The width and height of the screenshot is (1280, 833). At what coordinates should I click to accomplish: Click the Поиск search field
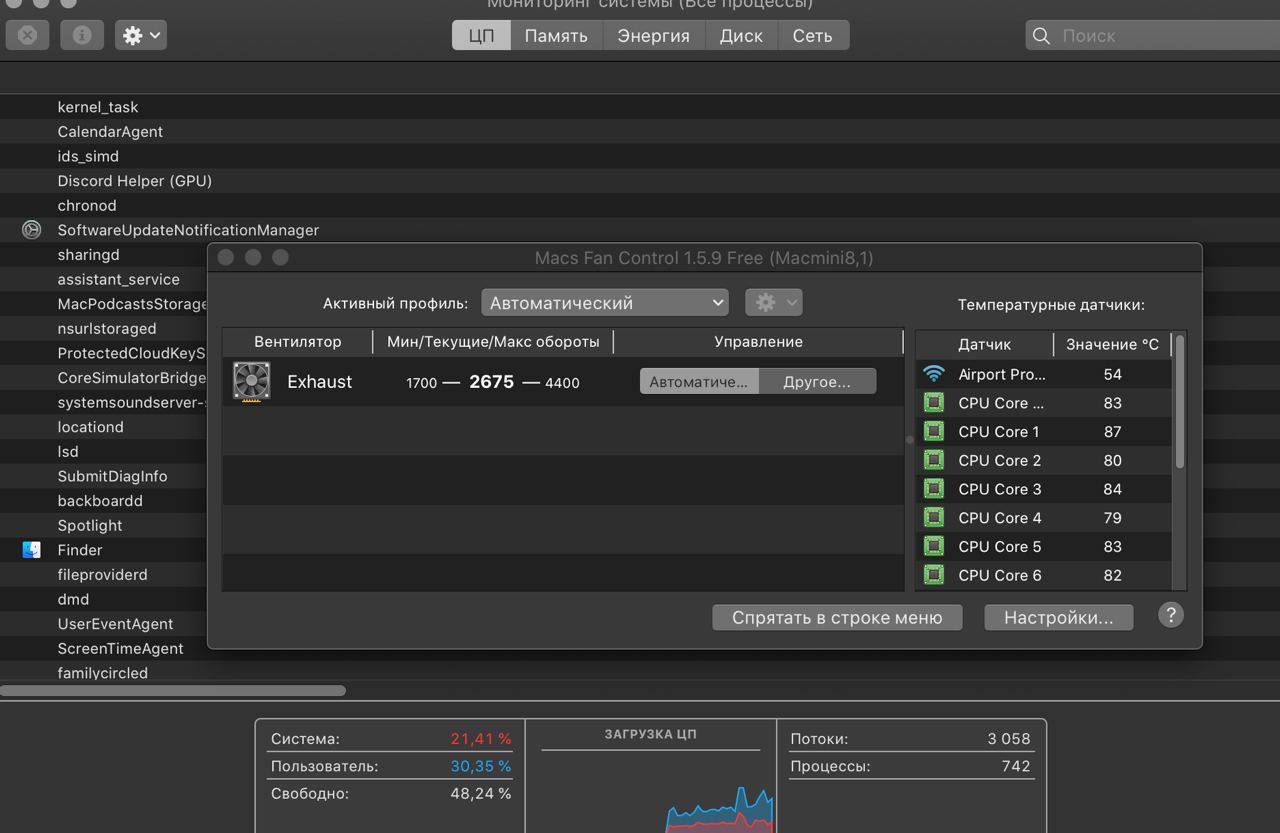1152,35
